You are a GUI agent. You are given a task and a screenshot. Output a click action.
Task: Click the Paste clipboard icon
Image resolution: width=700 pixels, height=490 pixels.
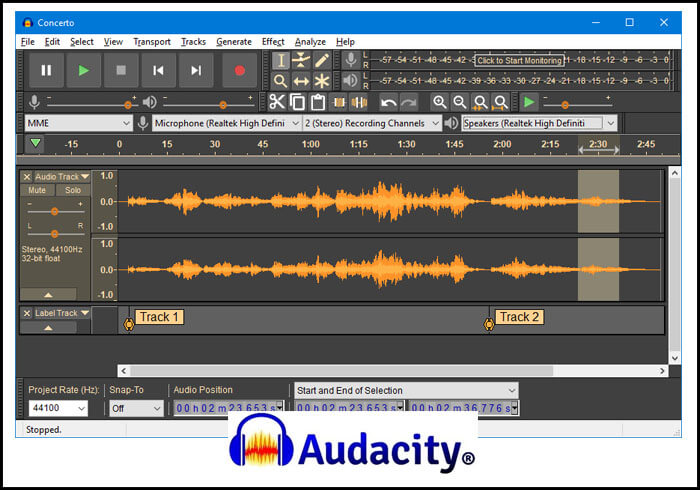point(318,102)
